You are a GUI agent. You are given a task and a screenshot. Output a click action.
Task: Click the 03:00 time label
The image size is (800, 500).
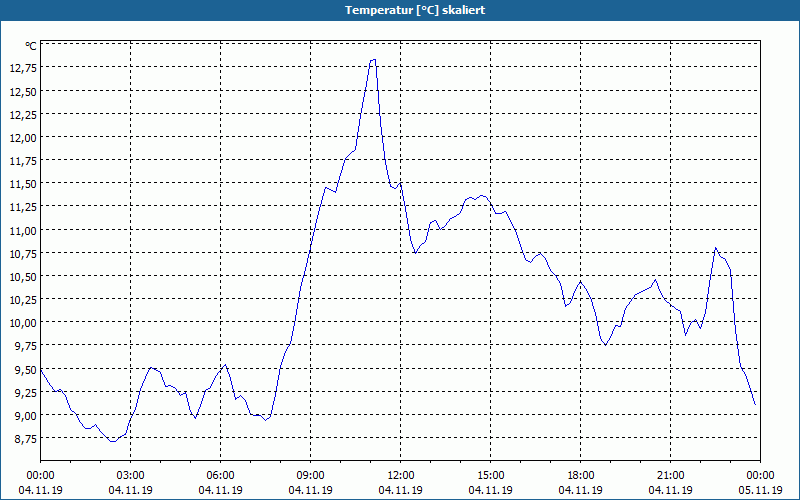(131, 476)
